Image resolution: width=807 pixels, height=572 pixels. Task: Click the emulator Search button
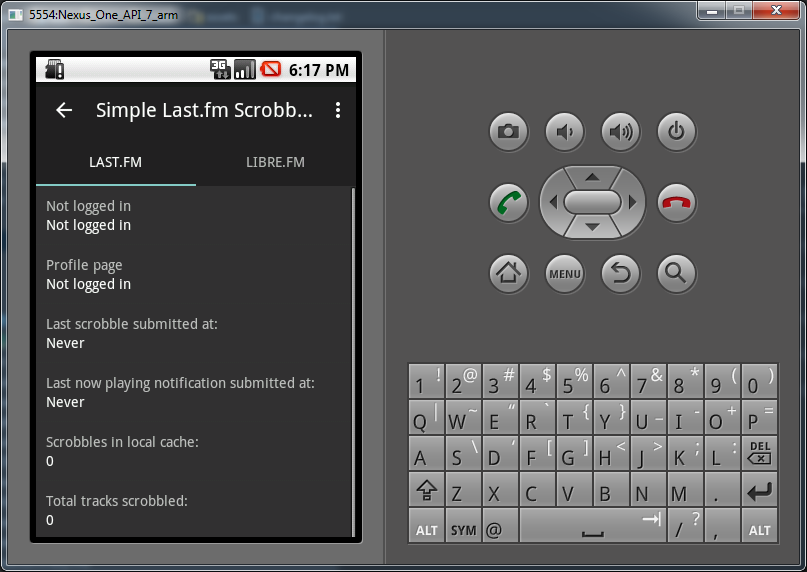click(x=677, y=273)
